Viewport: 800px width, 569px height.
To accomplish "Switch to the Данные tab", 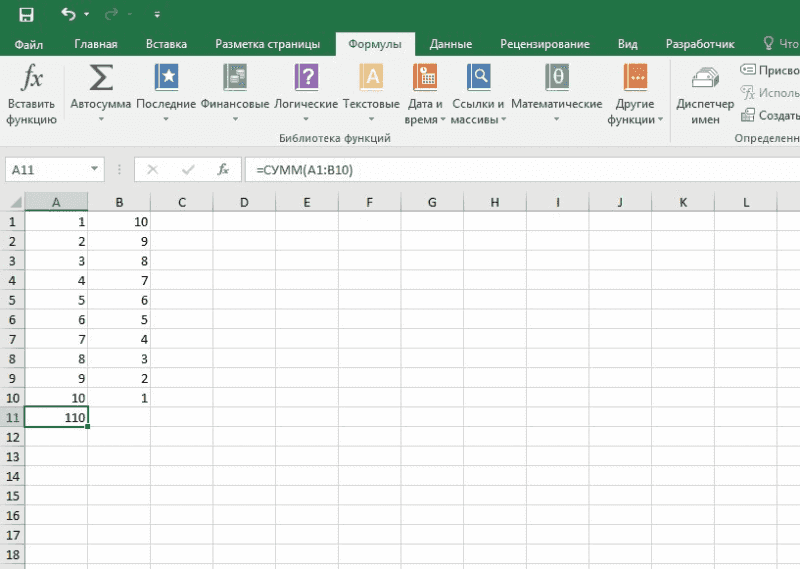I will click(450, 44).
